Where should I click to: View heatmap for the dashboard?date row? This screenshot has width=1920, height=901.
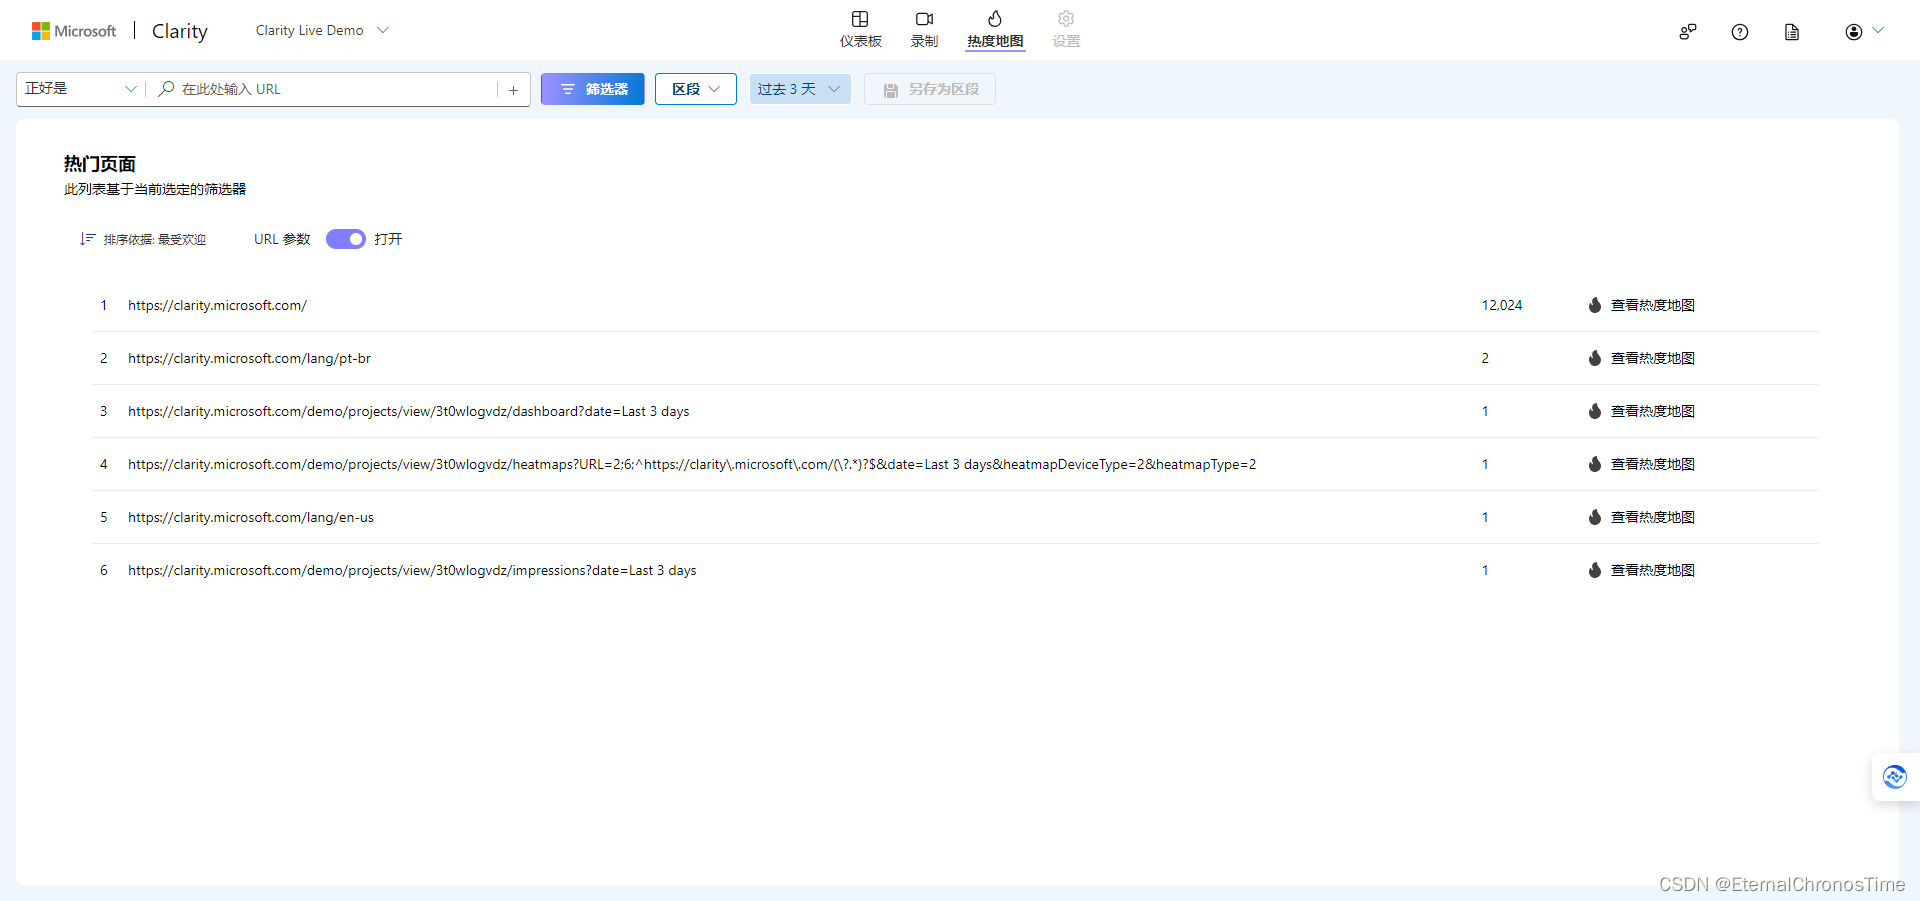[x=1641, y=411]
